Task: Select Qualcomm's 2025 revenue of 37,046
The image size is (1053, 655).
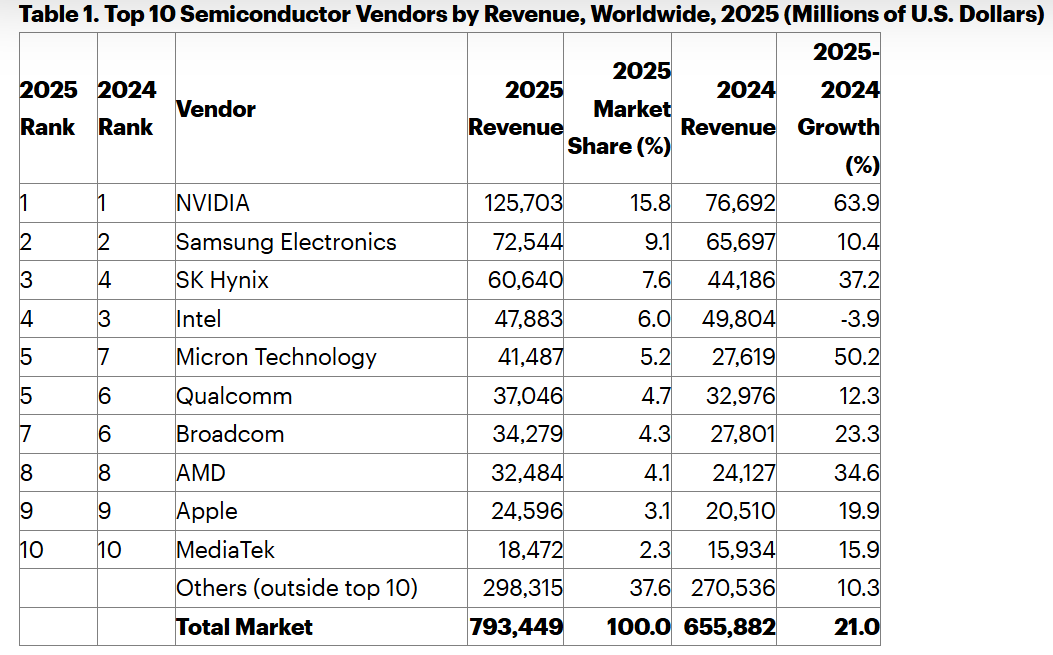Action: [x=526, y=396]
